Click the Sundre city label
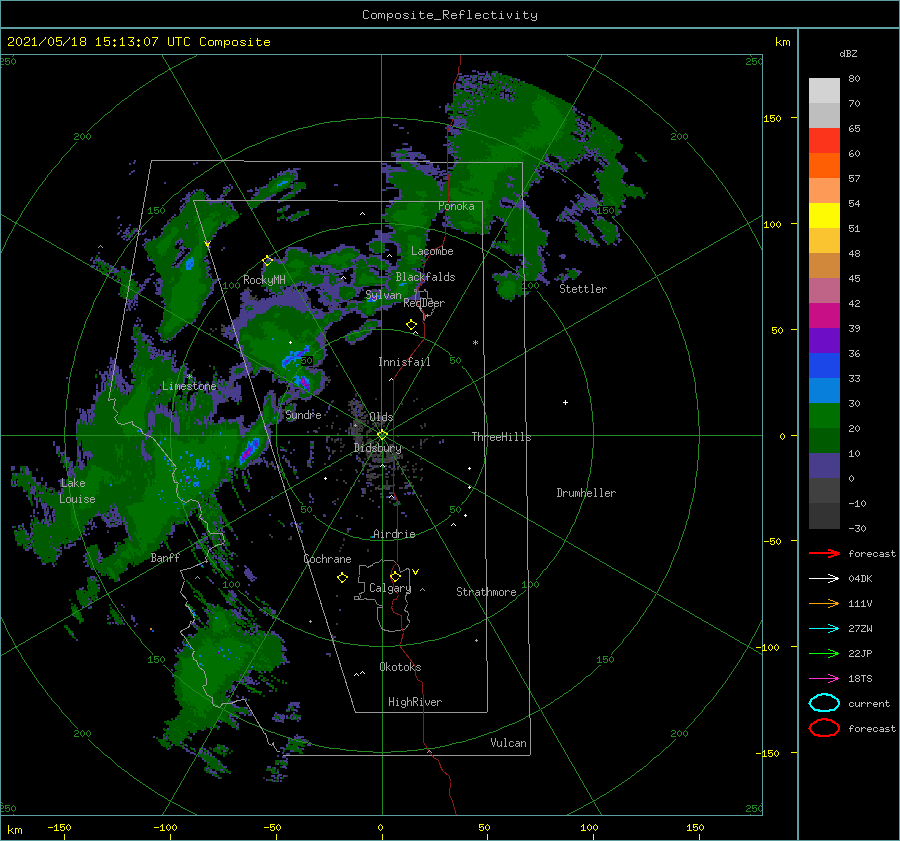The width and height of the screenshot is (900, 841). (303, 414)
